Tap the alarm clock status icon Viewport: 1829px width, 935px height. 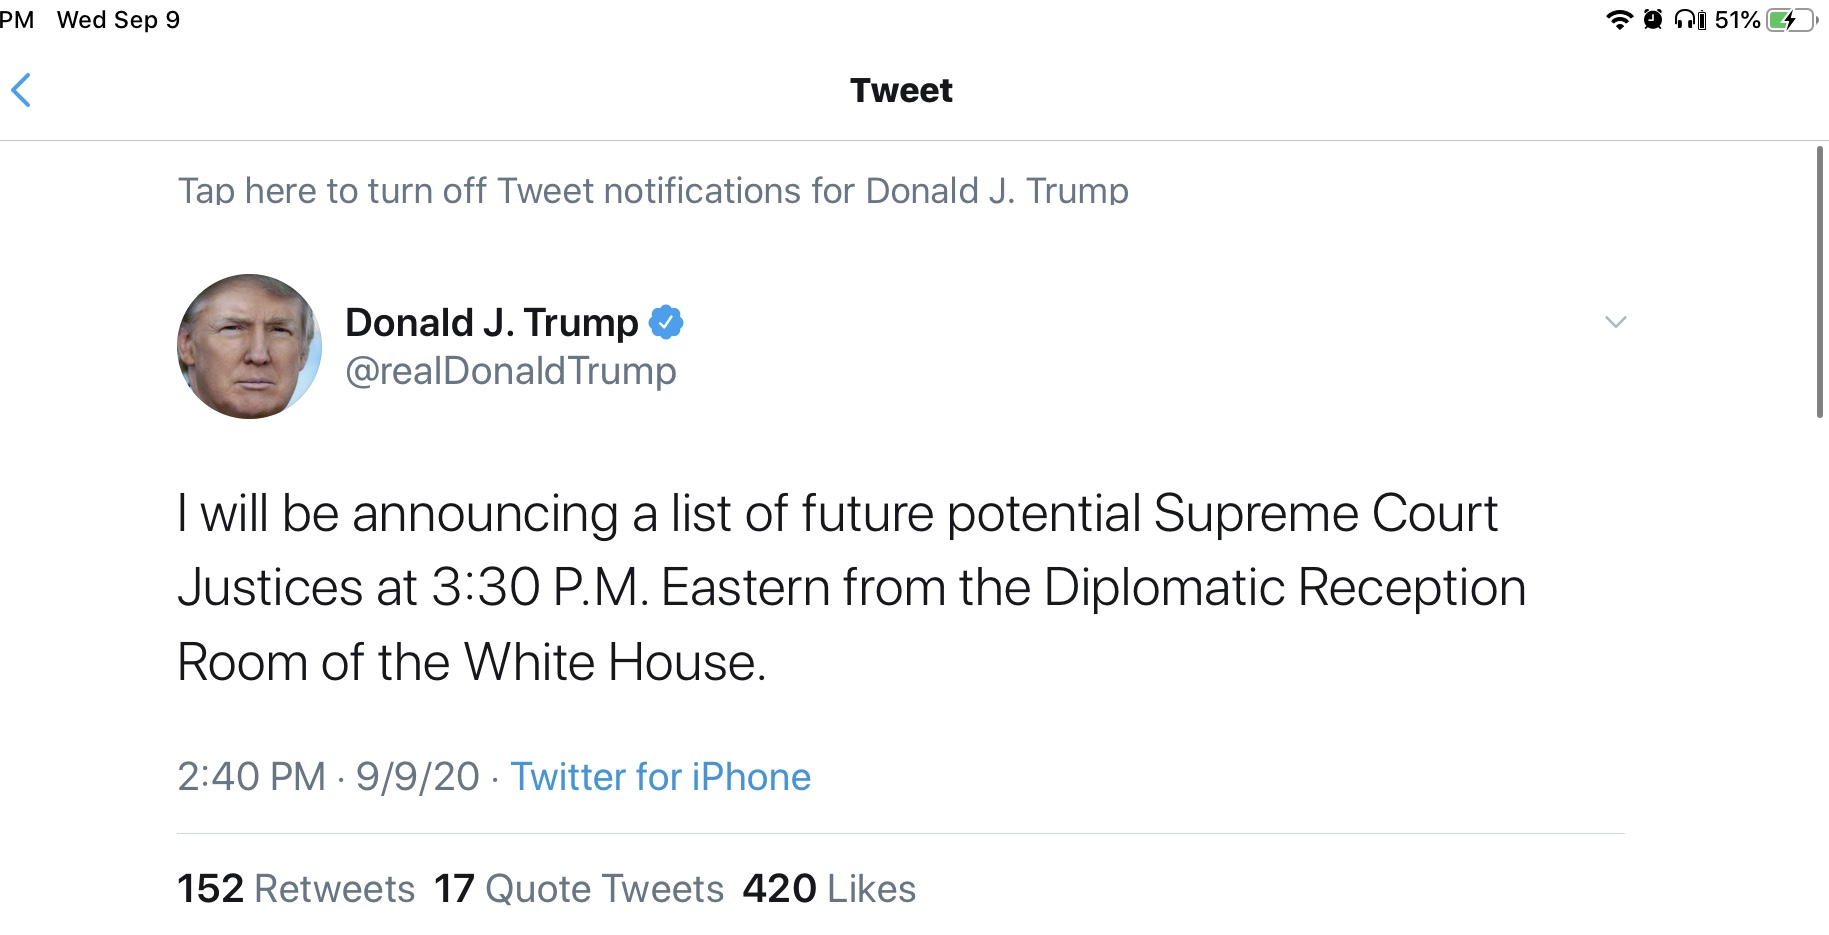(1653, 19)
